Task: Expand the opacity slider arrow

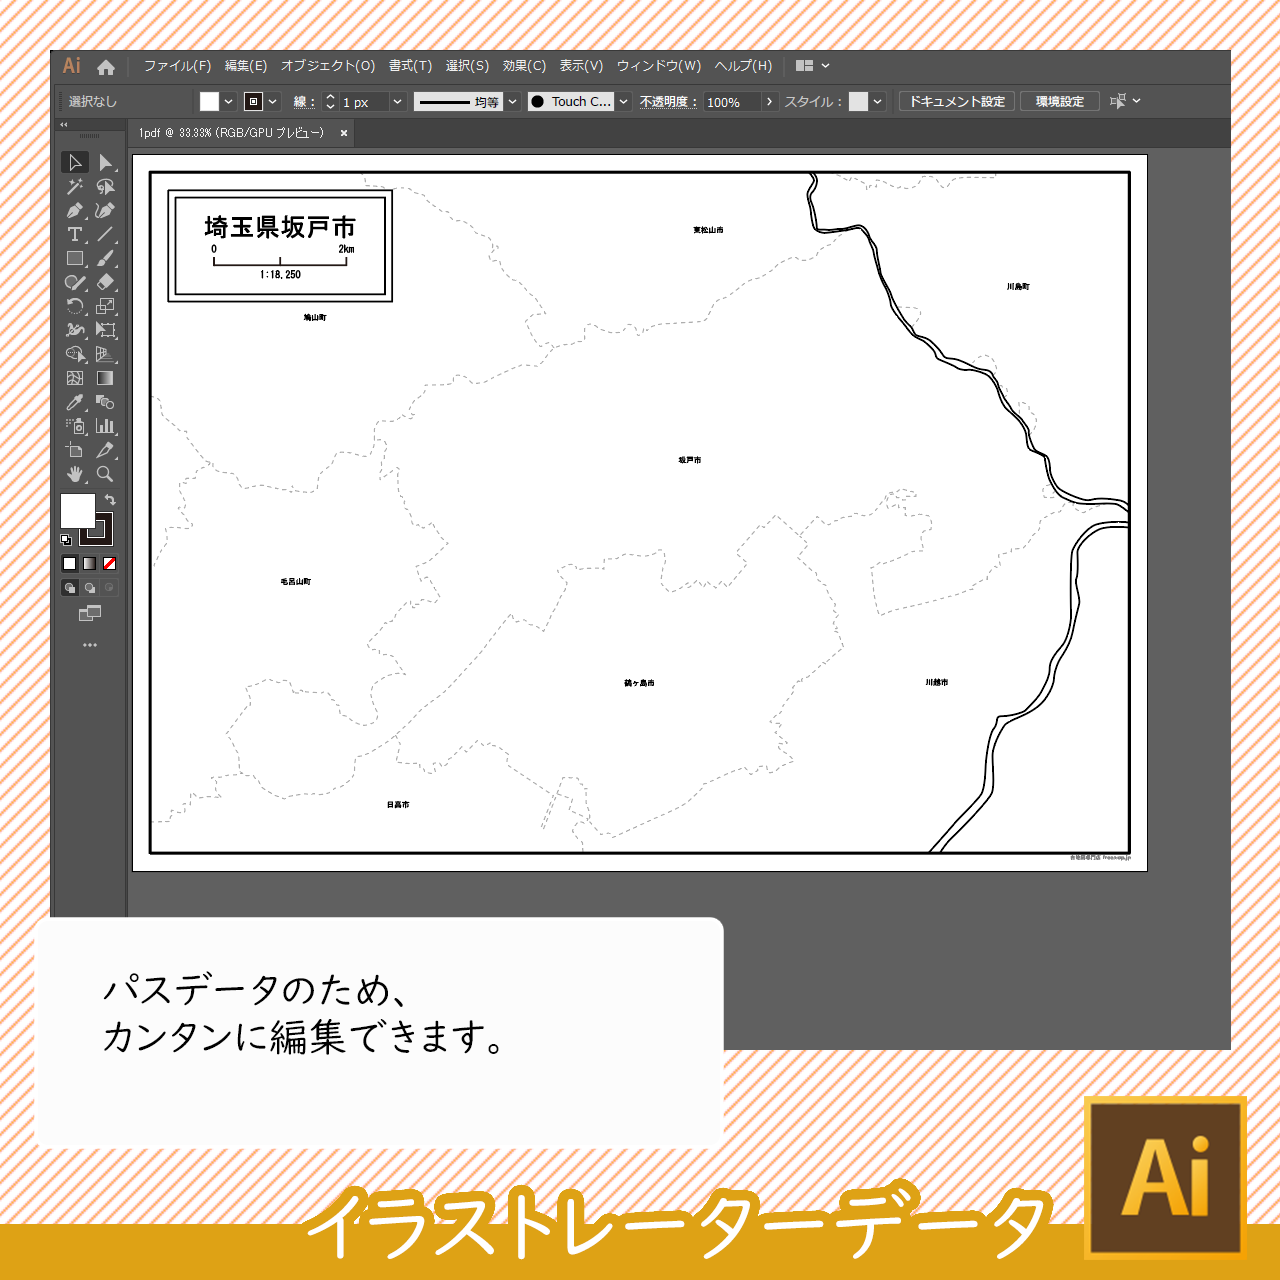Action: click(769, 101)
